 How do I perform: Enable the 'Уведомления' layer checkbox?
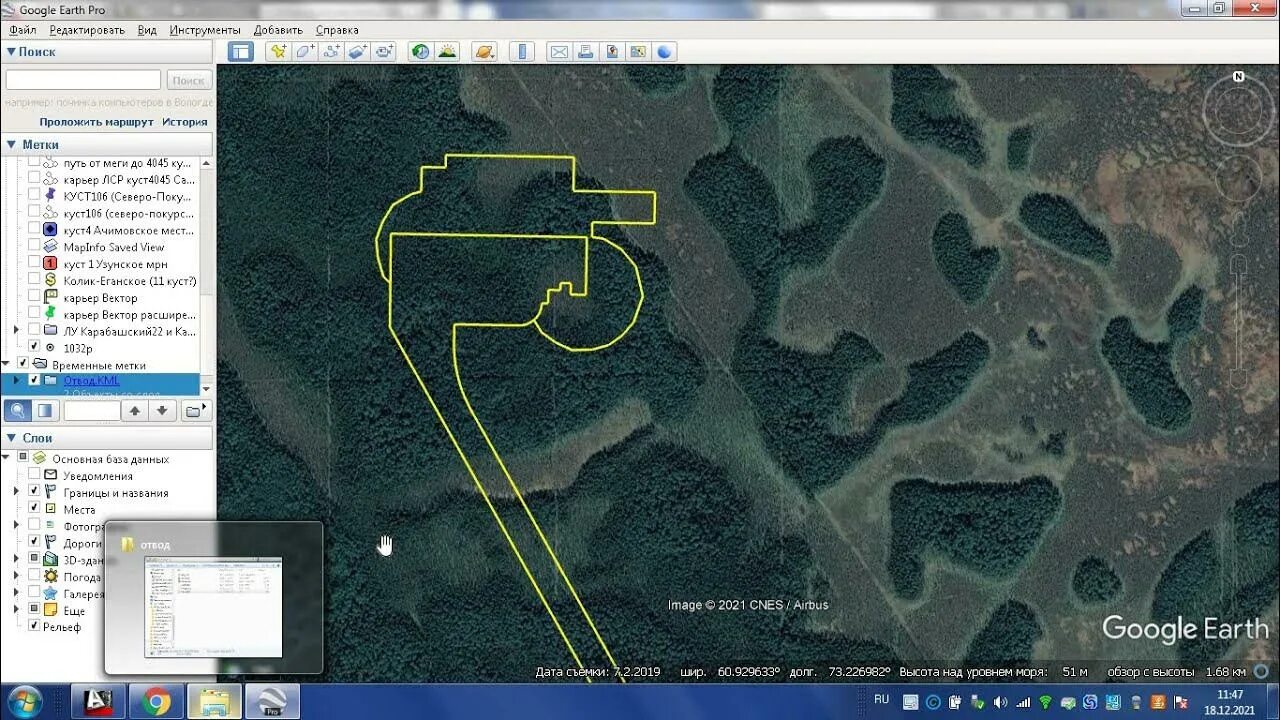click(34, 475)
